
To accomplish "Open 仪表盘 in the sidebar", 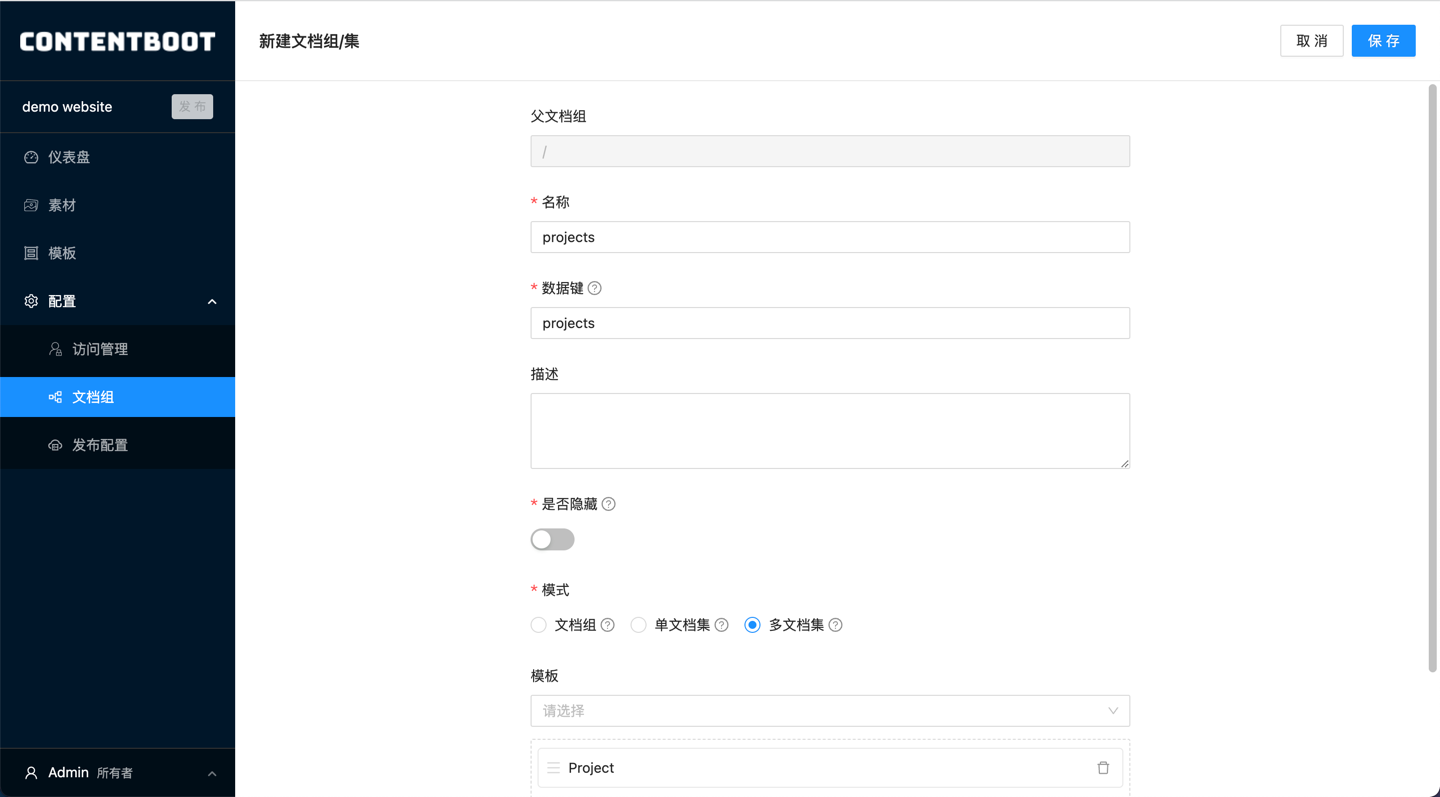I will pos(118,157).
